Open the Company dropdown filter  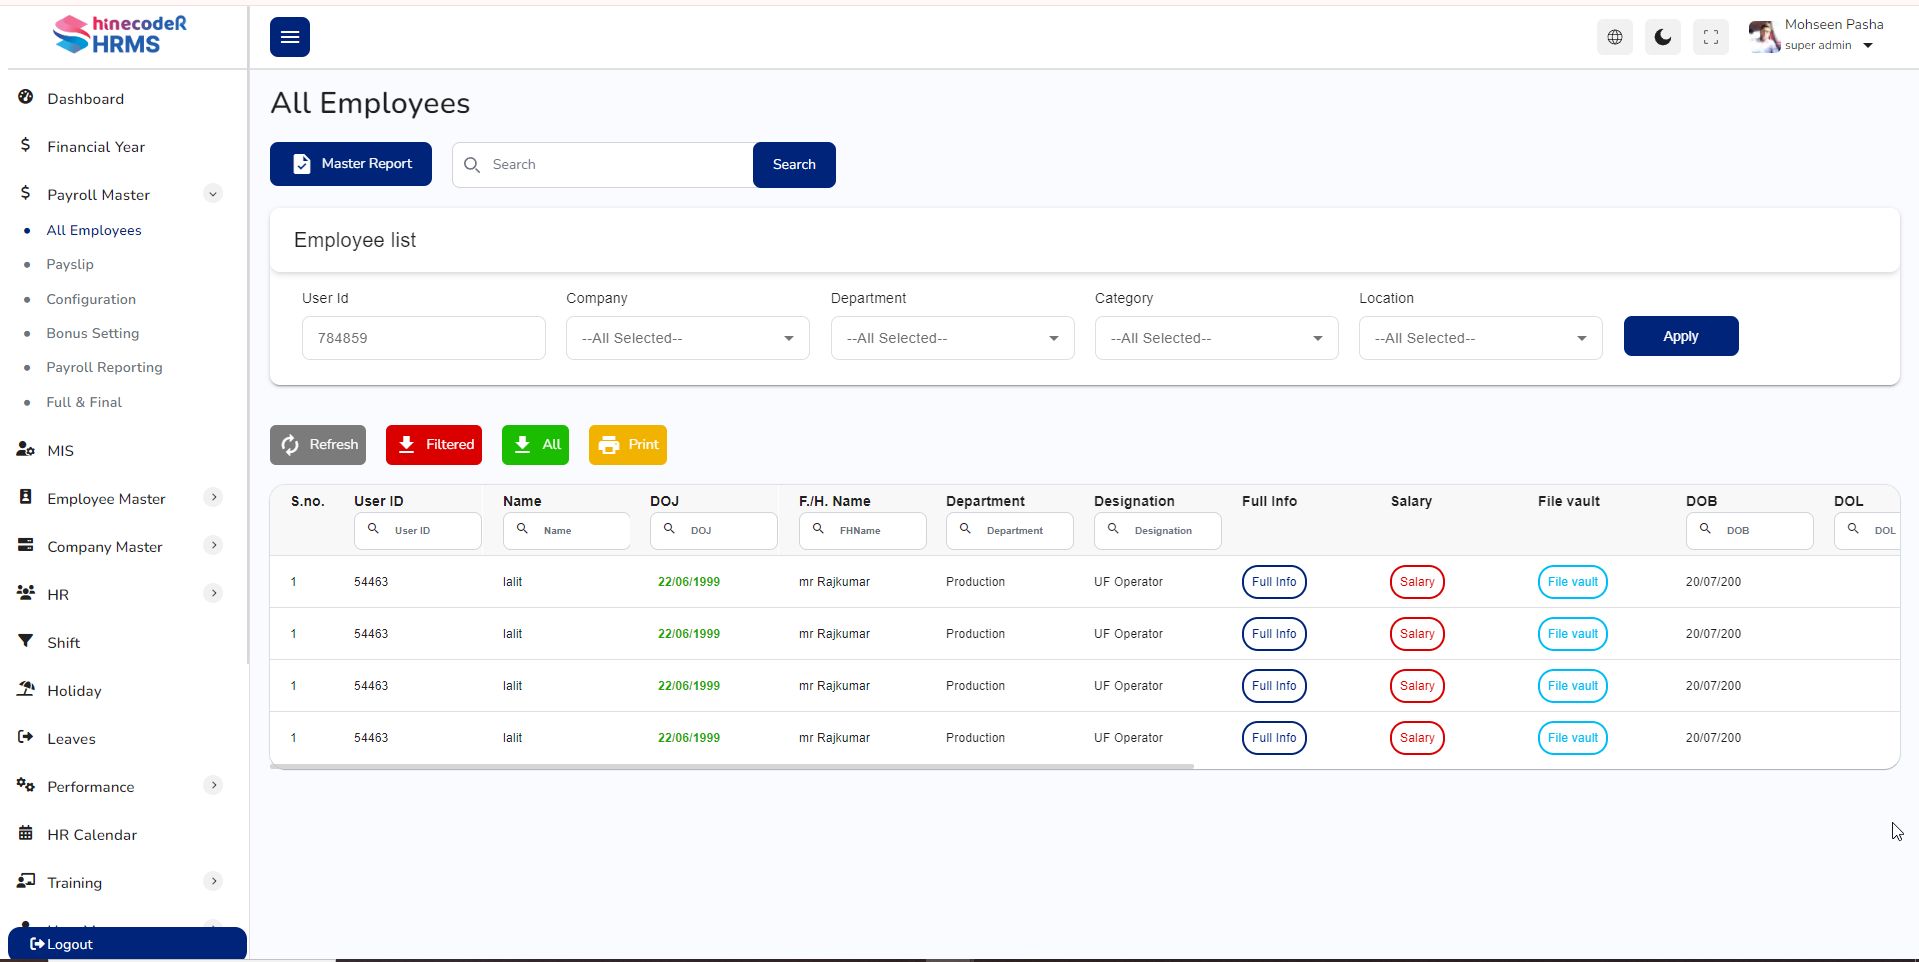point(687,338)
